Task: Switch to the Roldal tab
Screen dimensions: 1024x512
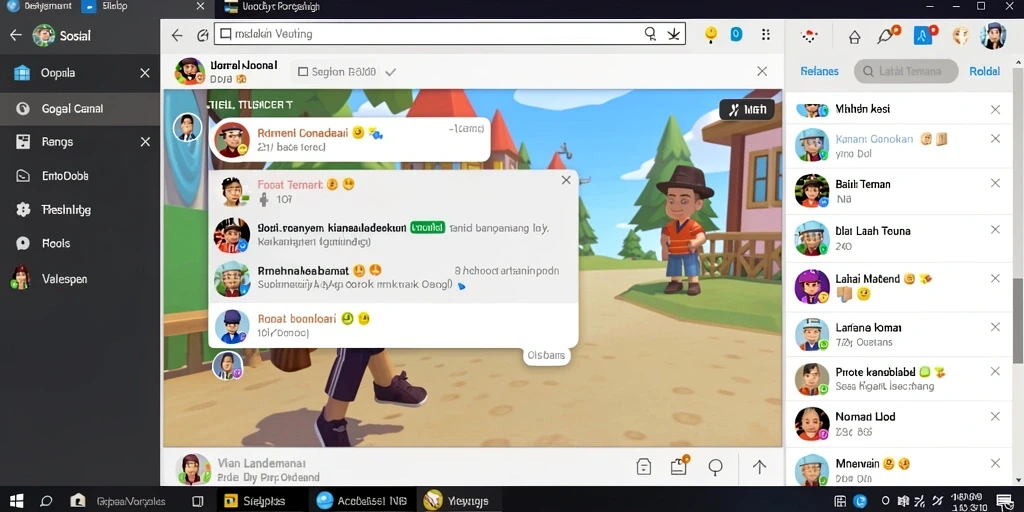Action: click(x=984, y=71)
